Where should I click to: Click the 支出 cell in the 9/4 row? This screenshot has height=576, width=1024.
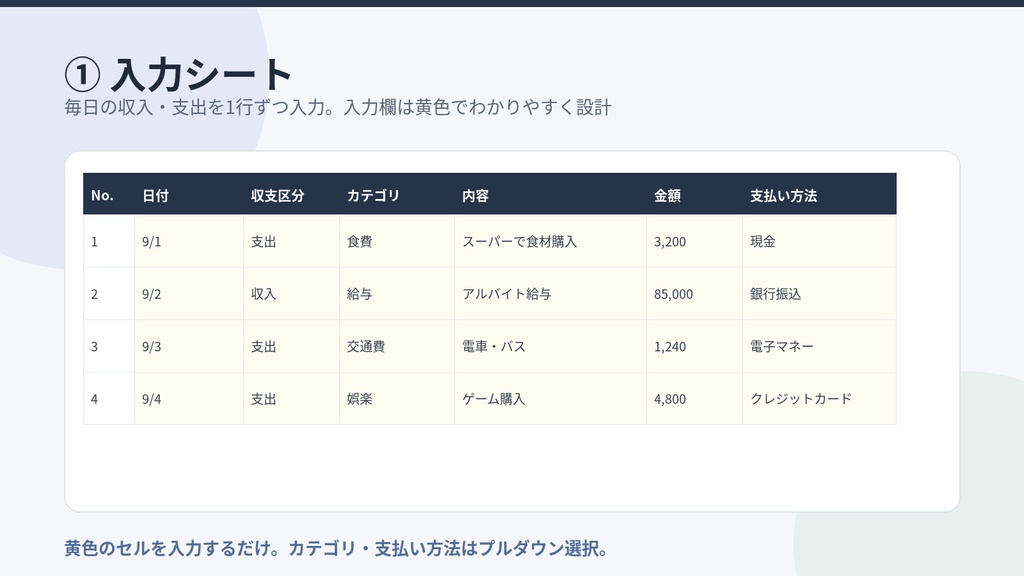[291, 398]
